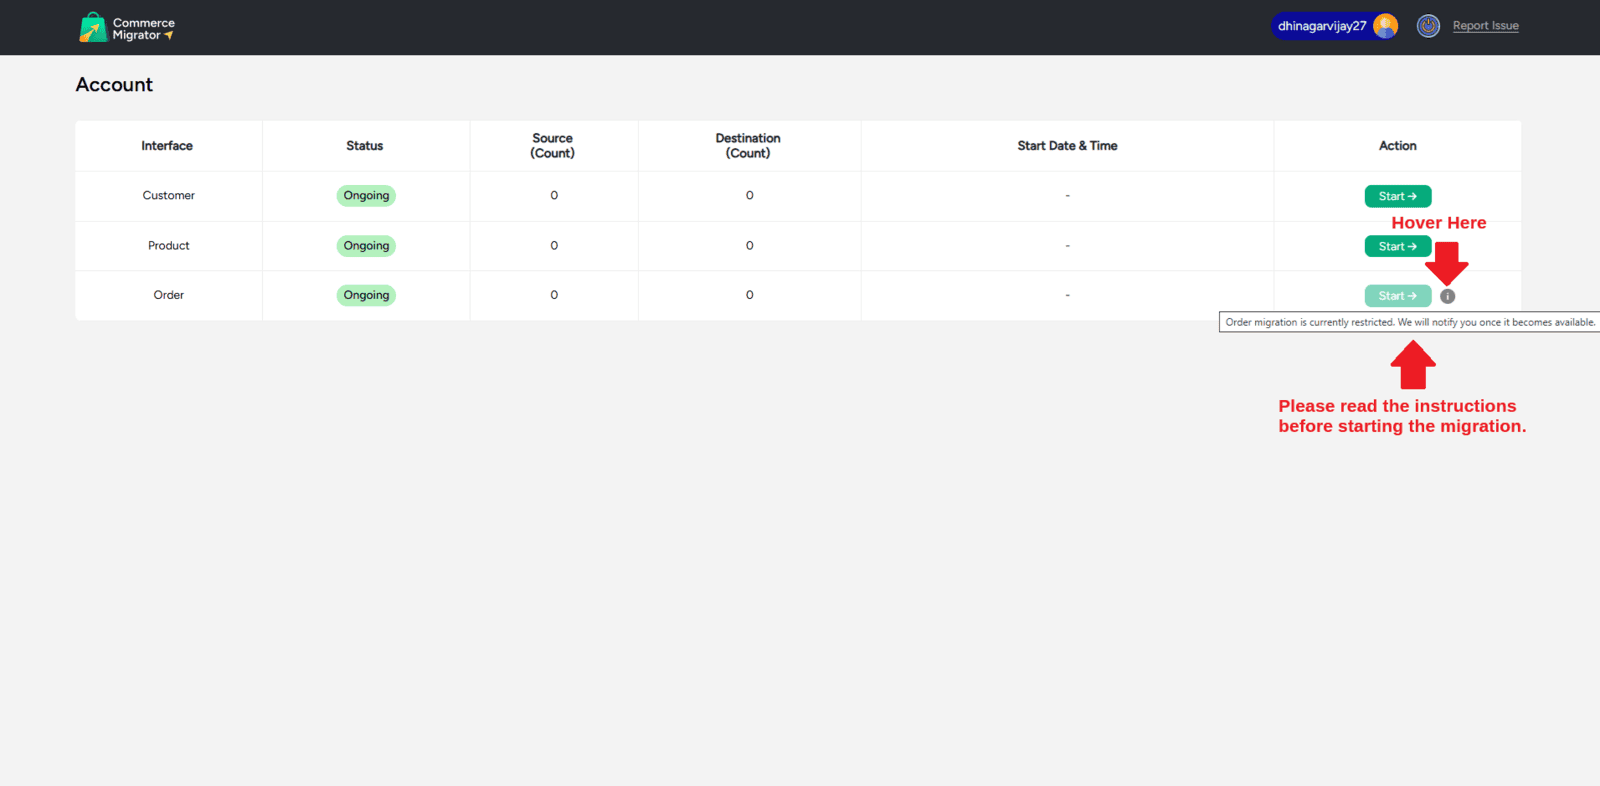Select the Customer interface cell
The width and height of the screenshot is (1600, 786).
[x=168, y=196]
